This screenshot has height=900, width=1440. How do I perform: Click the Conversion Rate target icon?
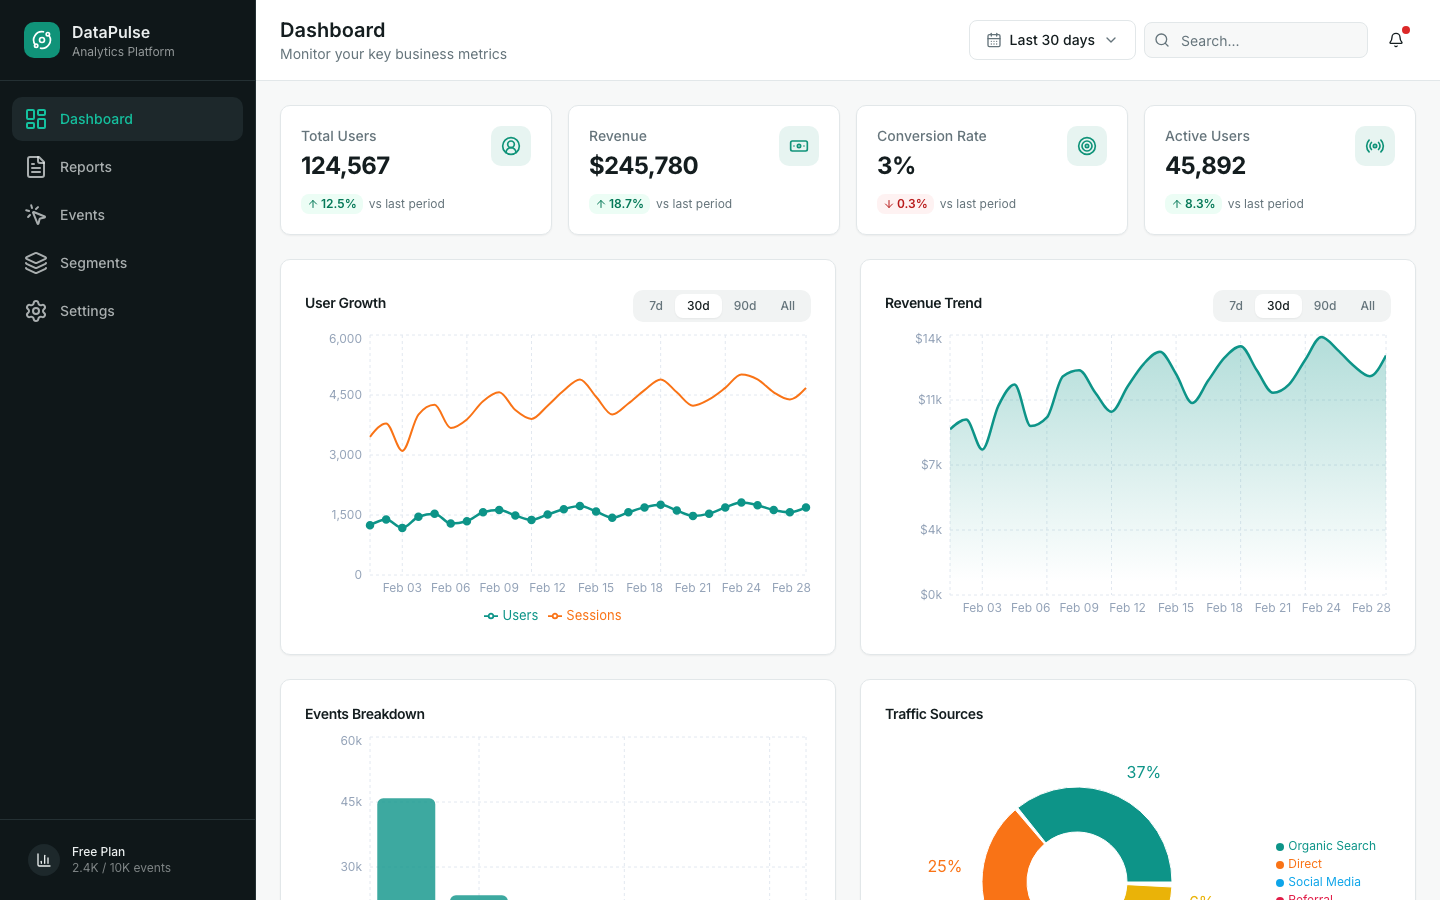click(x=1087, y=146)
